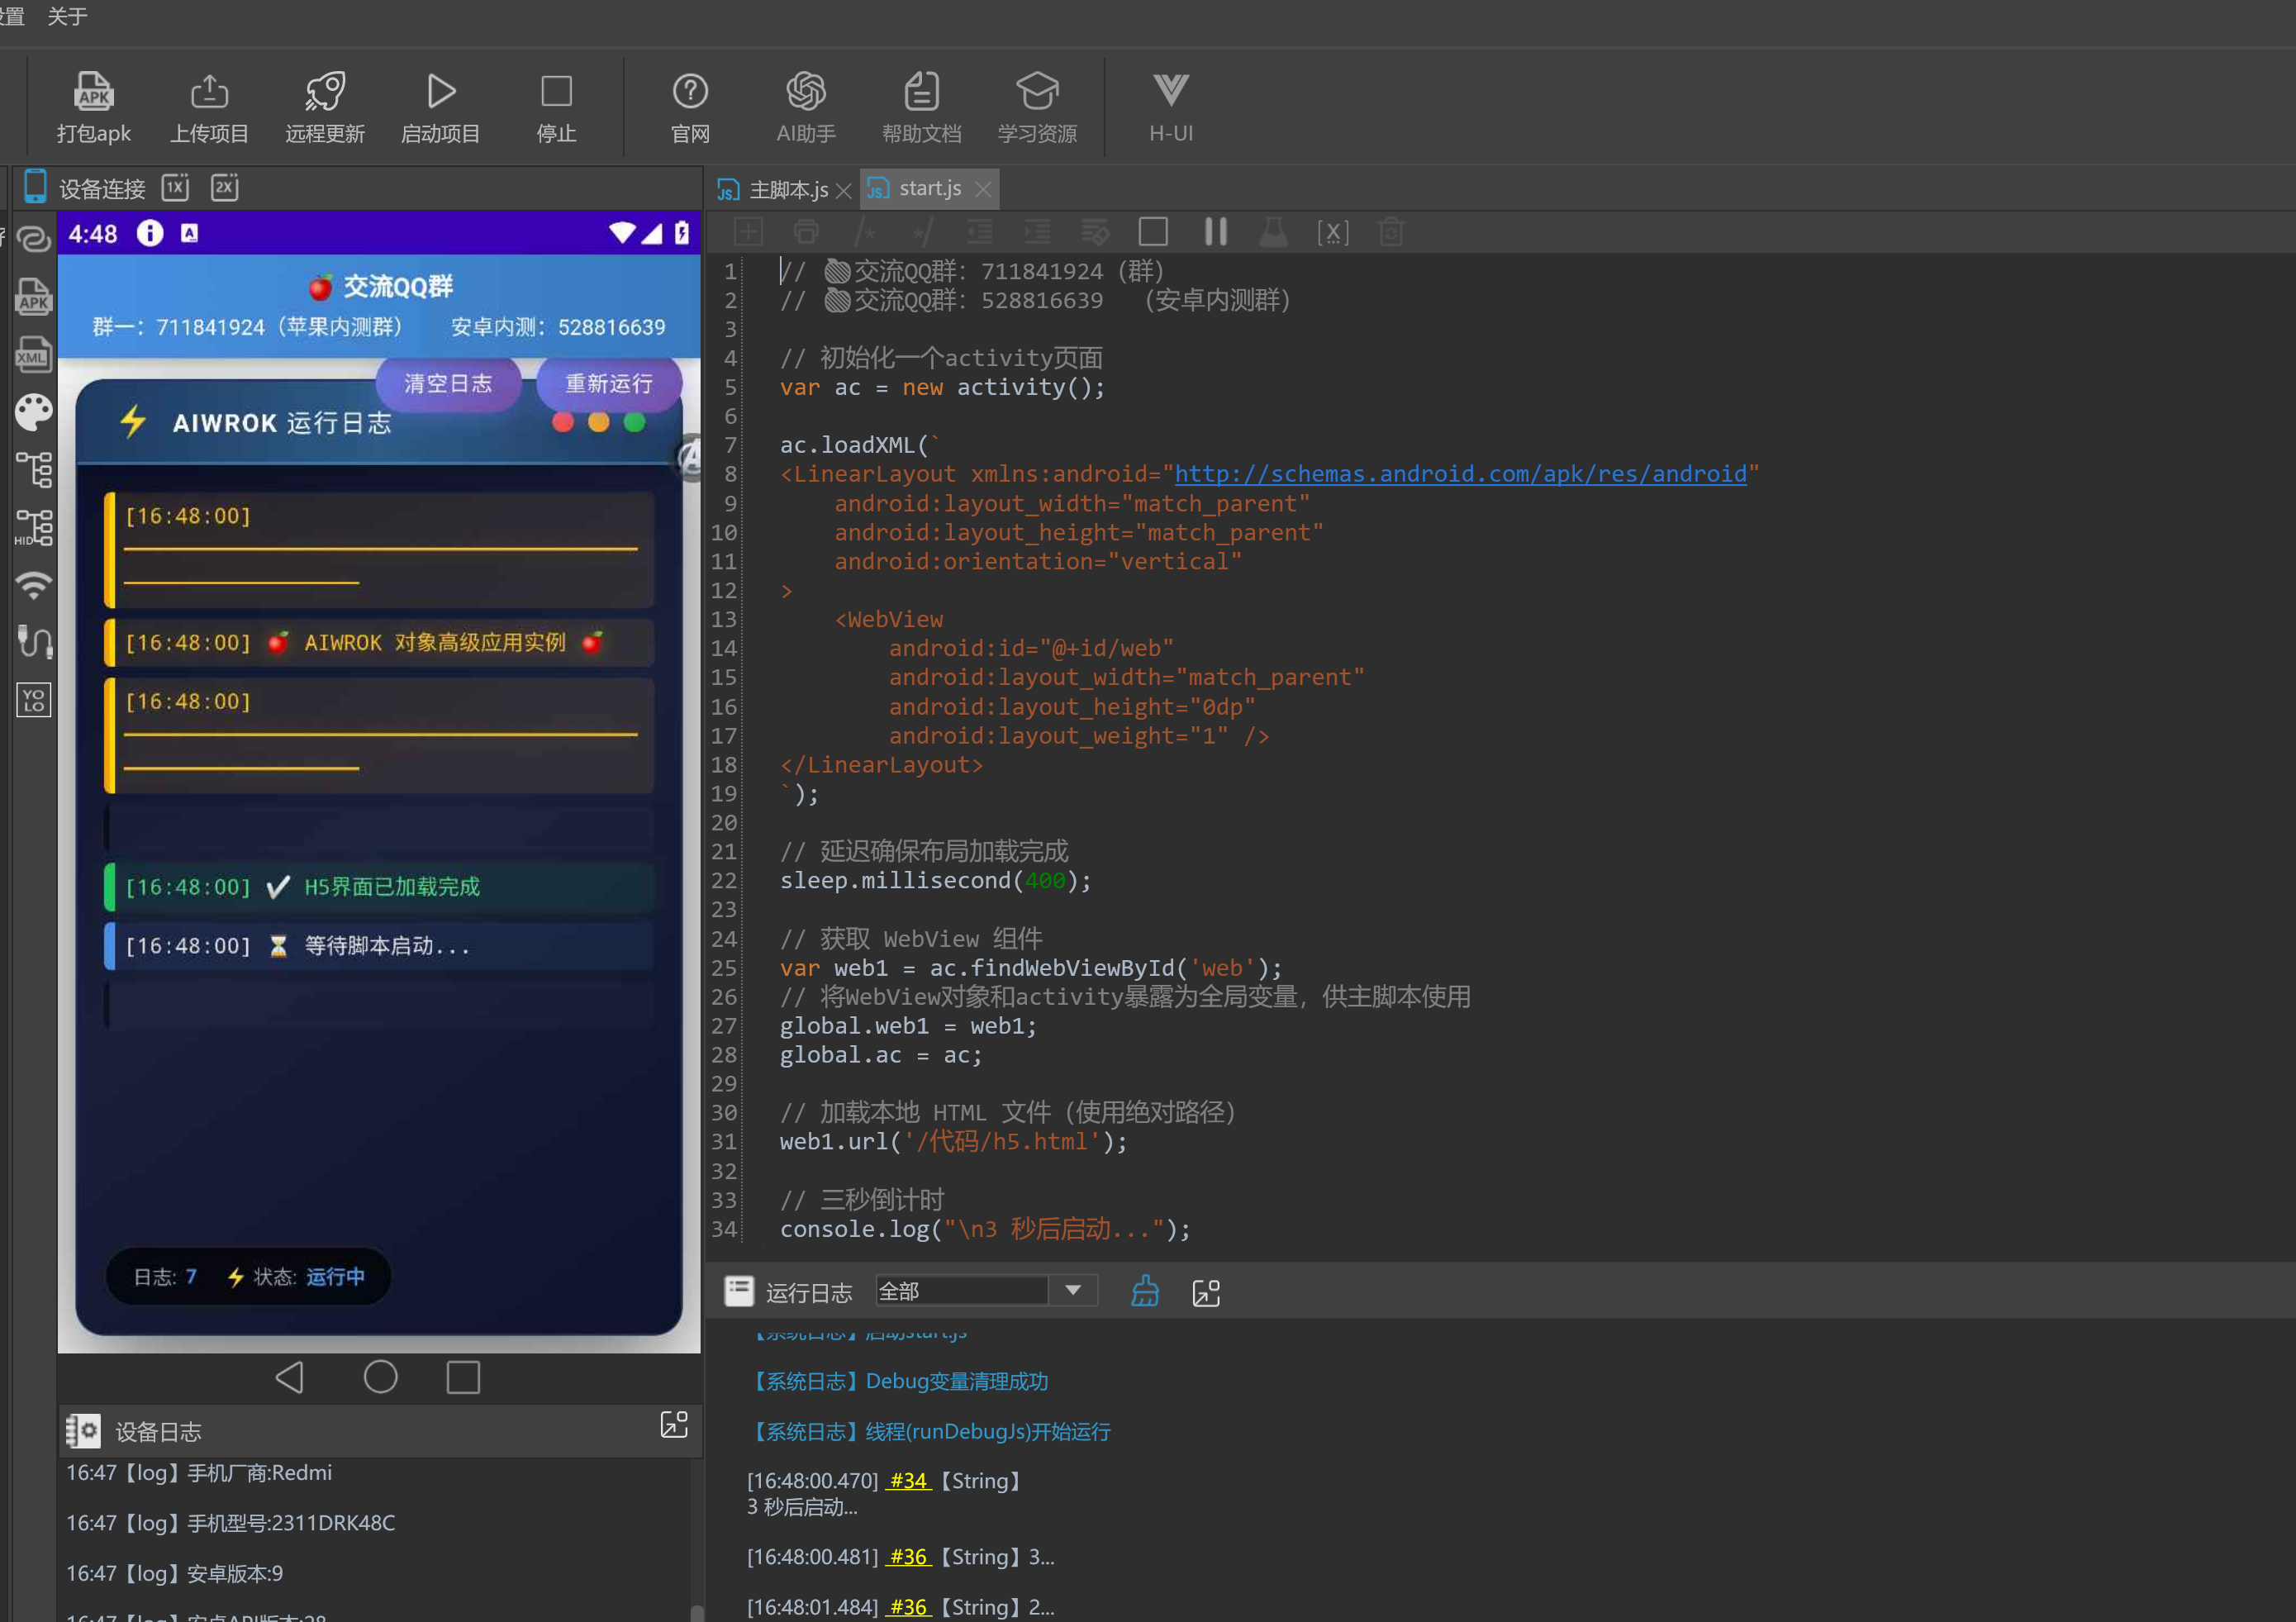Click the USB cable icon in sidebar
This screenshot has height=1622, width=2296.
tap(34, 642)
